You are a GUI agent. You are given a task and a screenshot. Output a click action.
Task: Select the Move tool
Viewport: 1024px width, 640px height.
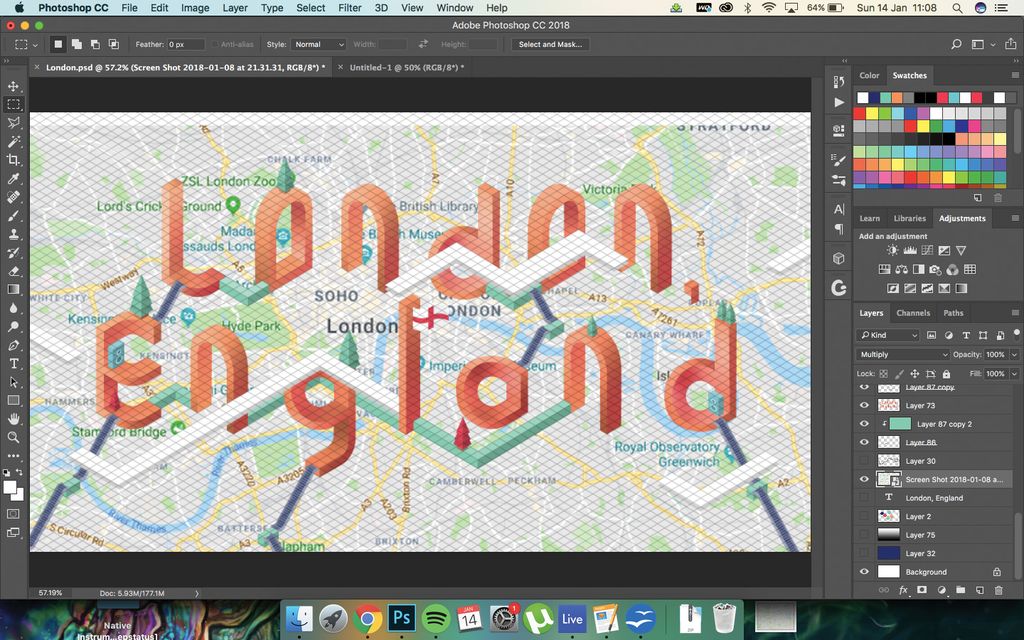13,86
